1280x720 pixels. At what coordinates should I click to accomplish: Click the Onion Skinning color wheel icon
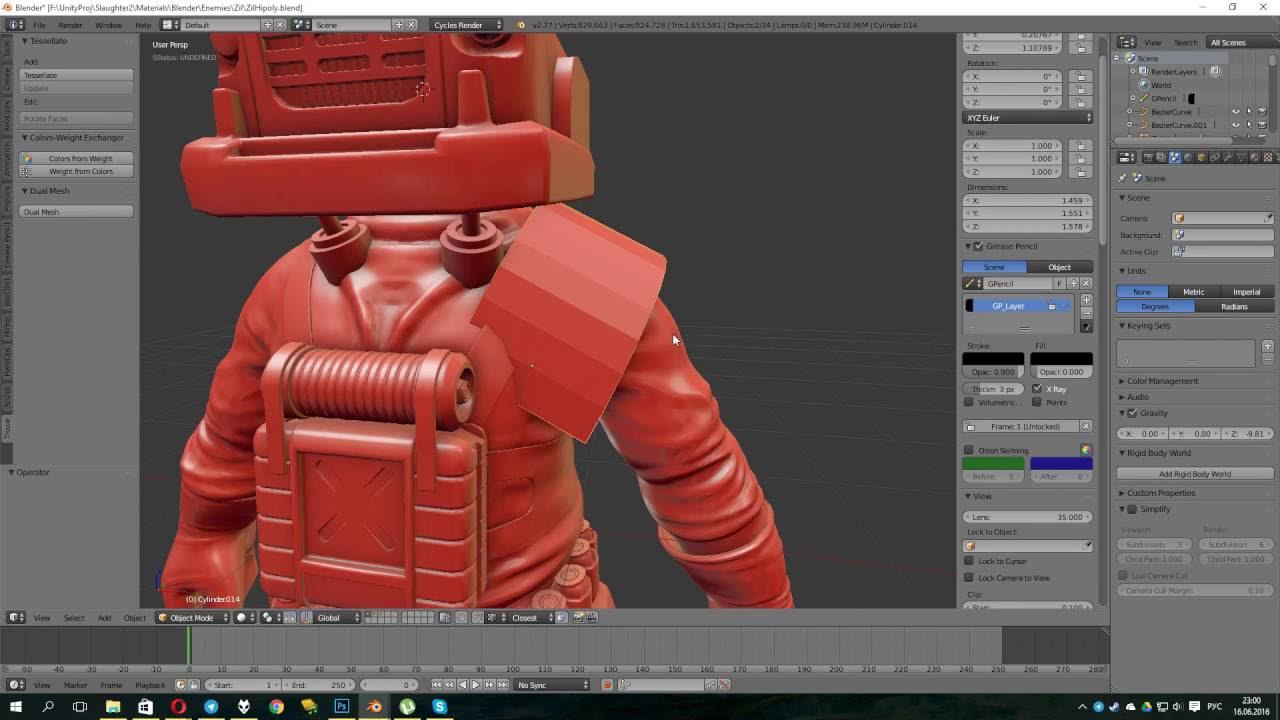[1085, 450]
